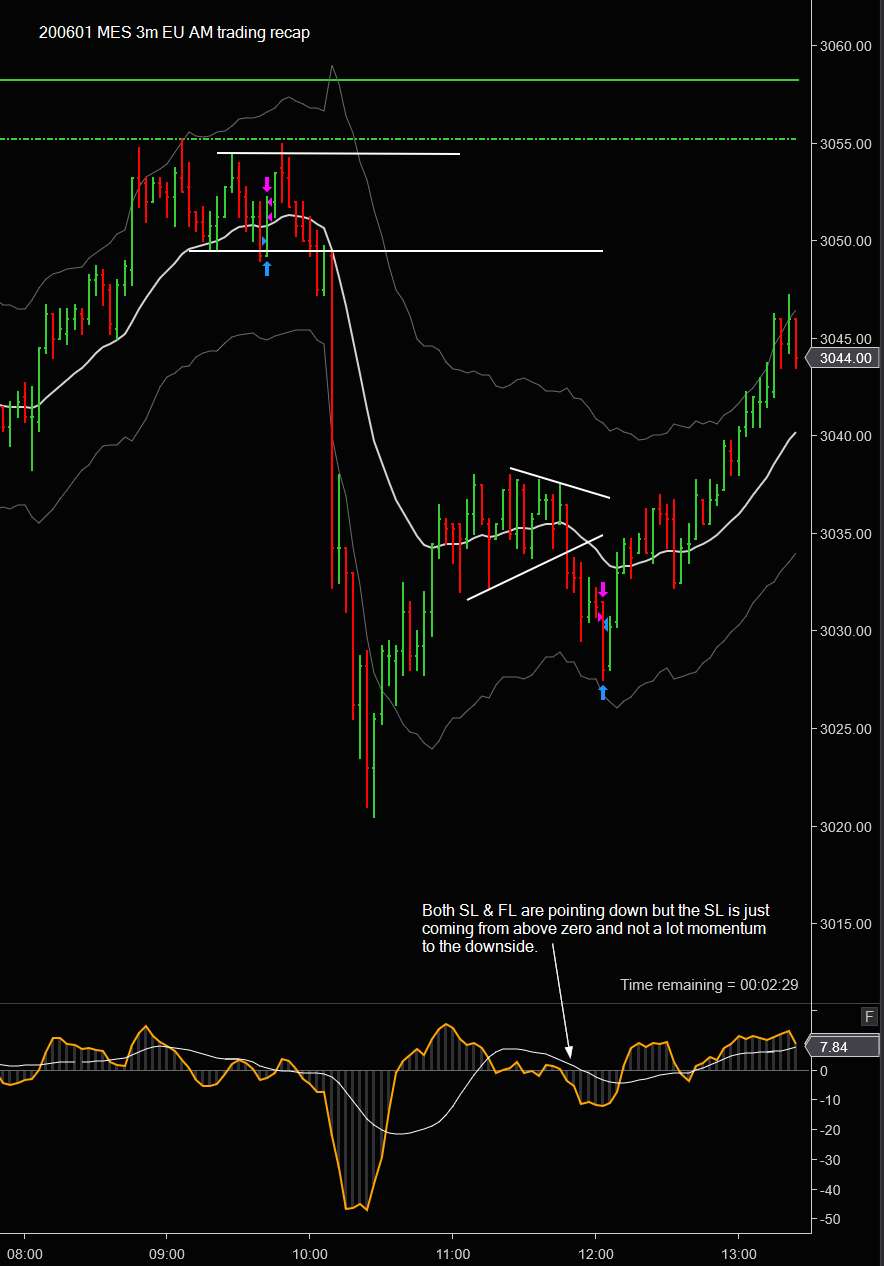This screenshot has width=884, height=1266.
Task: Click the oscillator -40 level label
Action: tap(830, 1191)
